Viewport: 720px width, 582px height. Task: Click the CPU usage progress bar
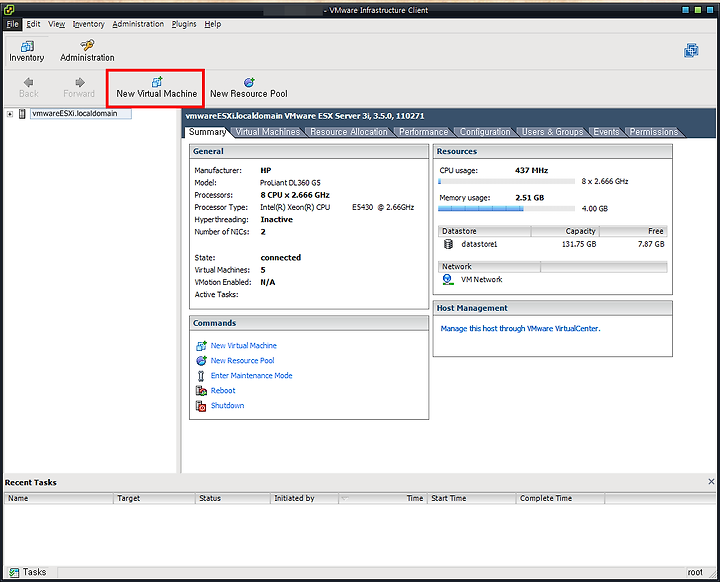tap(506, 181)
